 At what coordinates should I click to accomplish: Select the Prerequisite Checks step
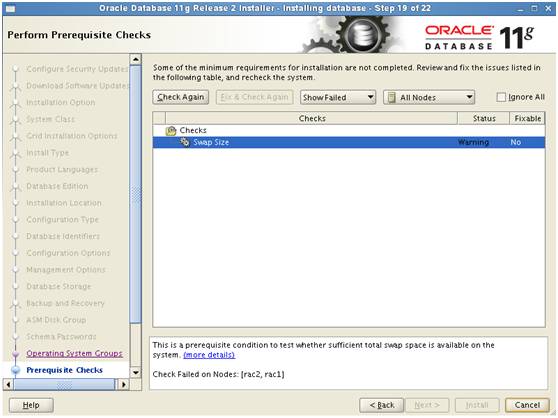pos(64,370)
